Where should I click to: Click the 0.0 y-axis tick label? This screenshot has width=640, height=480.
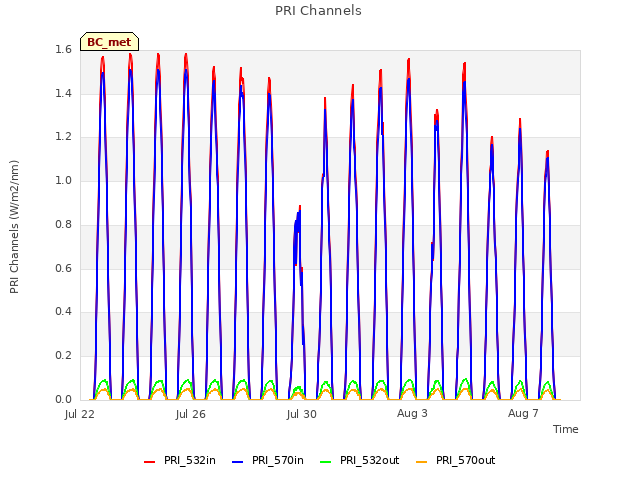click(63, 400)
